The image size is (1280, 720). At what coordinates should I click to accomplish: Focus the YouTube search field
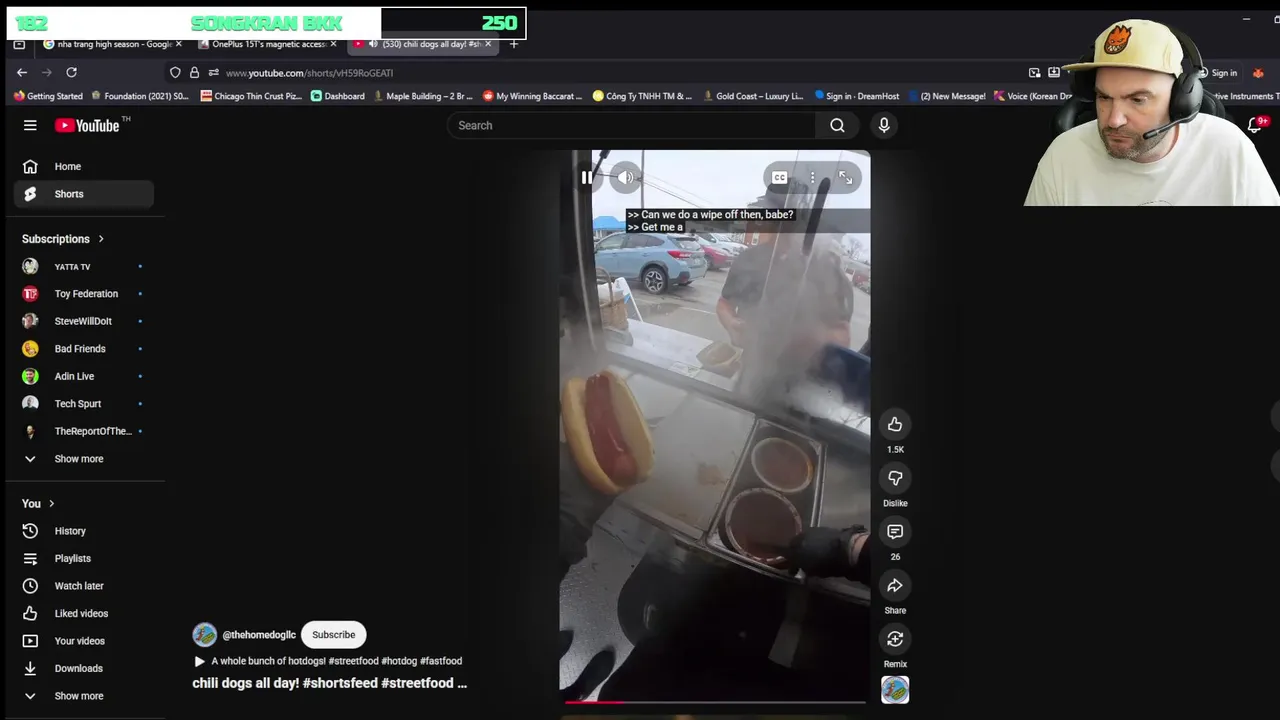pyautogui.click(x=631, y=125)
